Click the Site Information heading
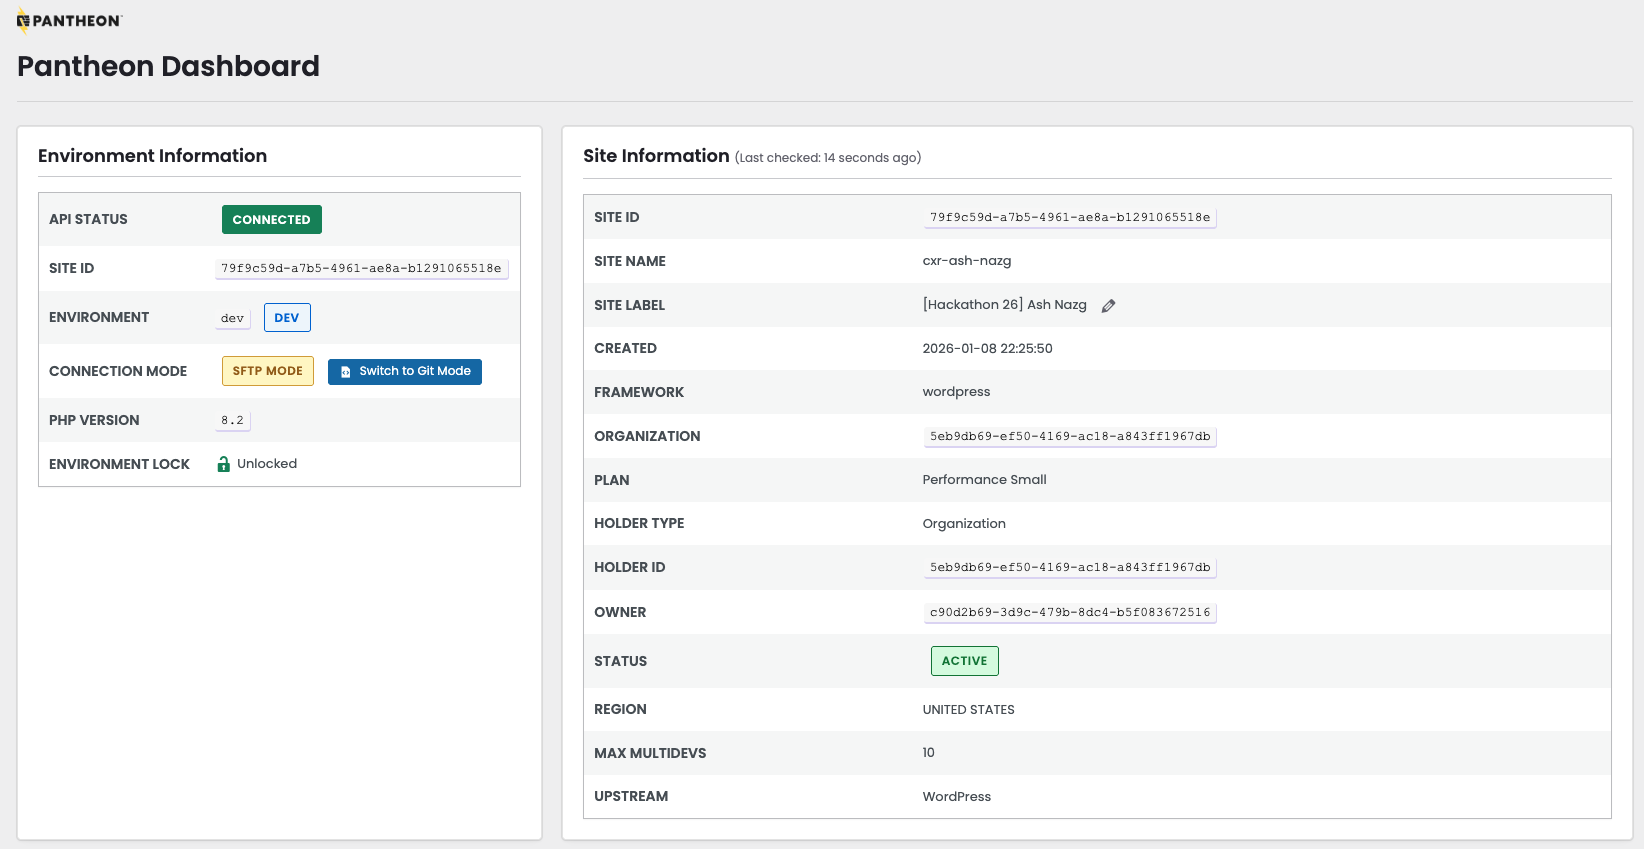Viewport: 1644px width, 849px height. pos(656,156)
